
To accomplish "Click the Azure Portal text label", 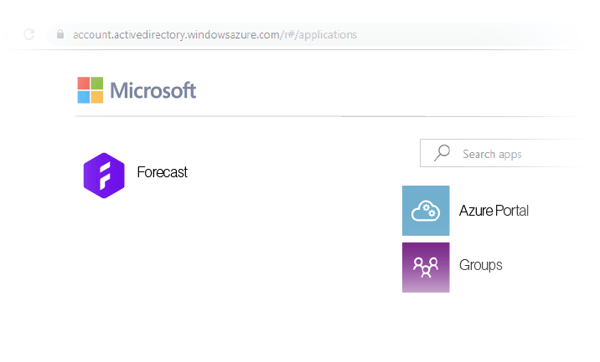I will pos(494,210).
